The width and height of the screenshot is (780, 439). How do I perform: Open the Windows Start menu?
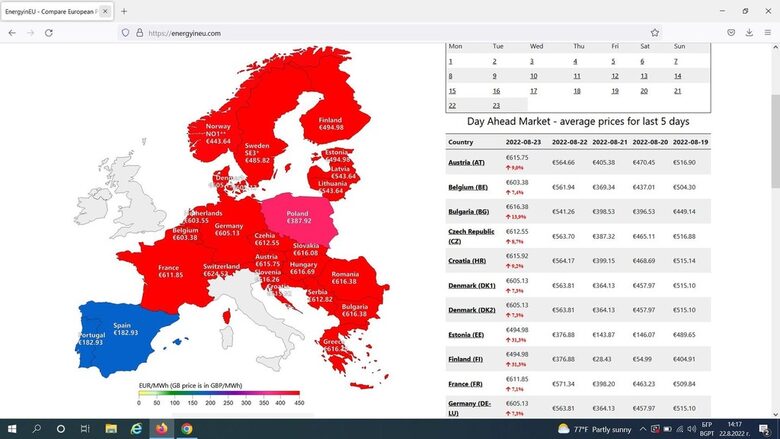(11, 429)
